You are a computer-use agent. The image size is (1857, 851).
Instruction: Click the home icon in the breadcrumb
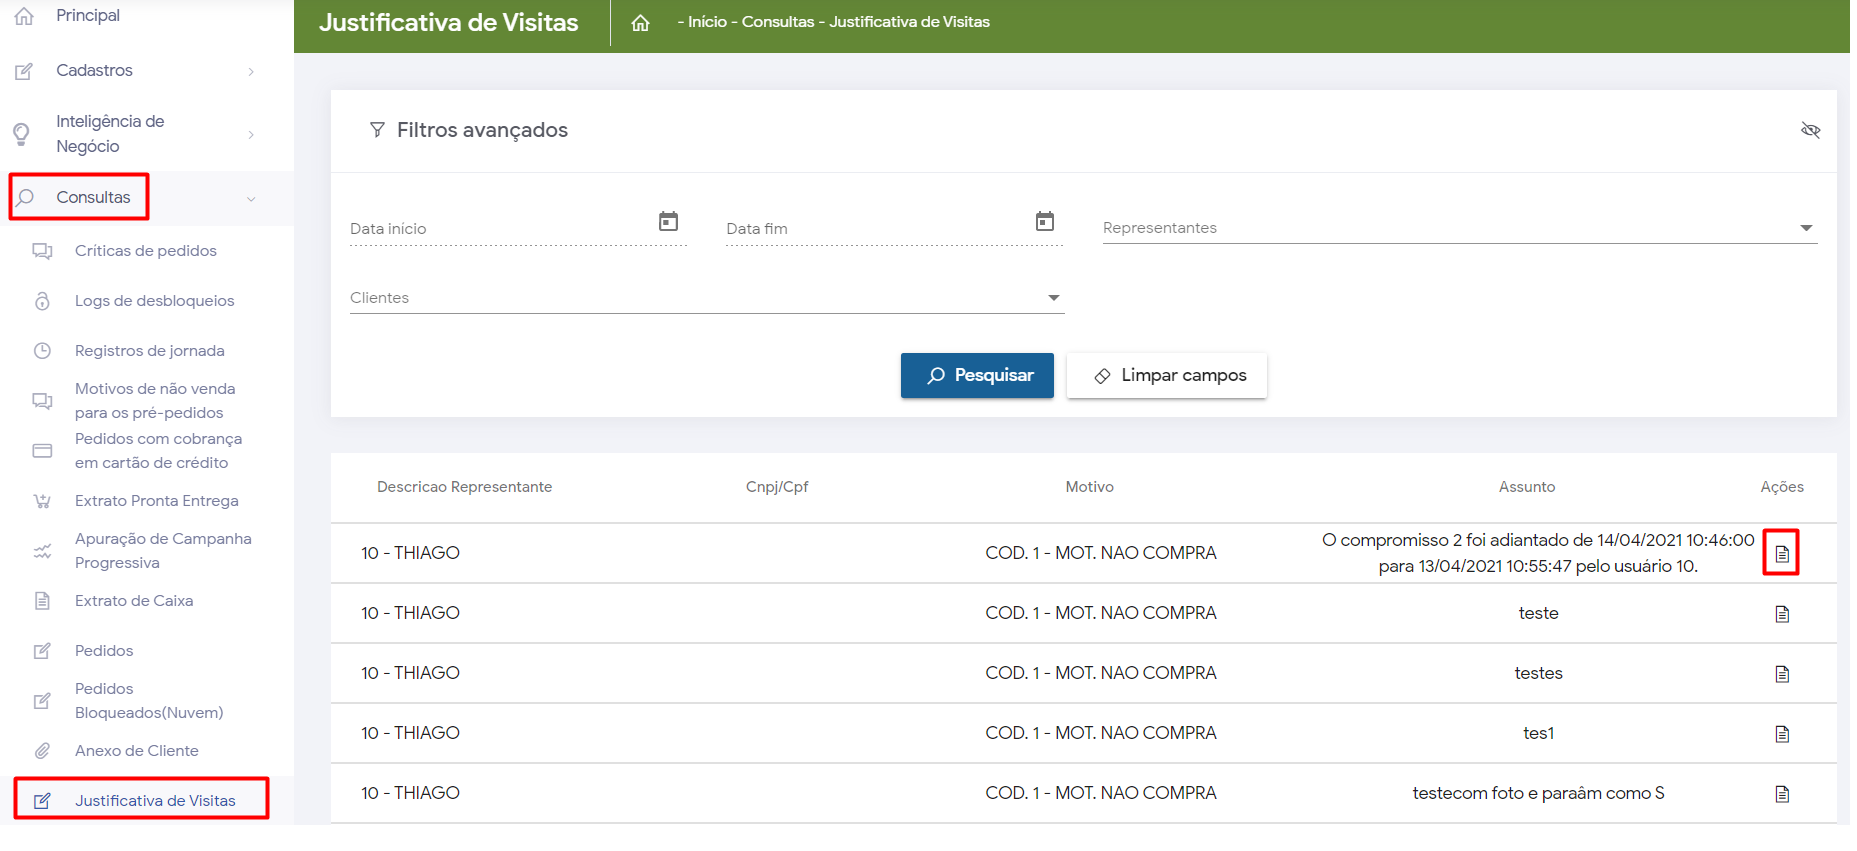tap(640, 23)
